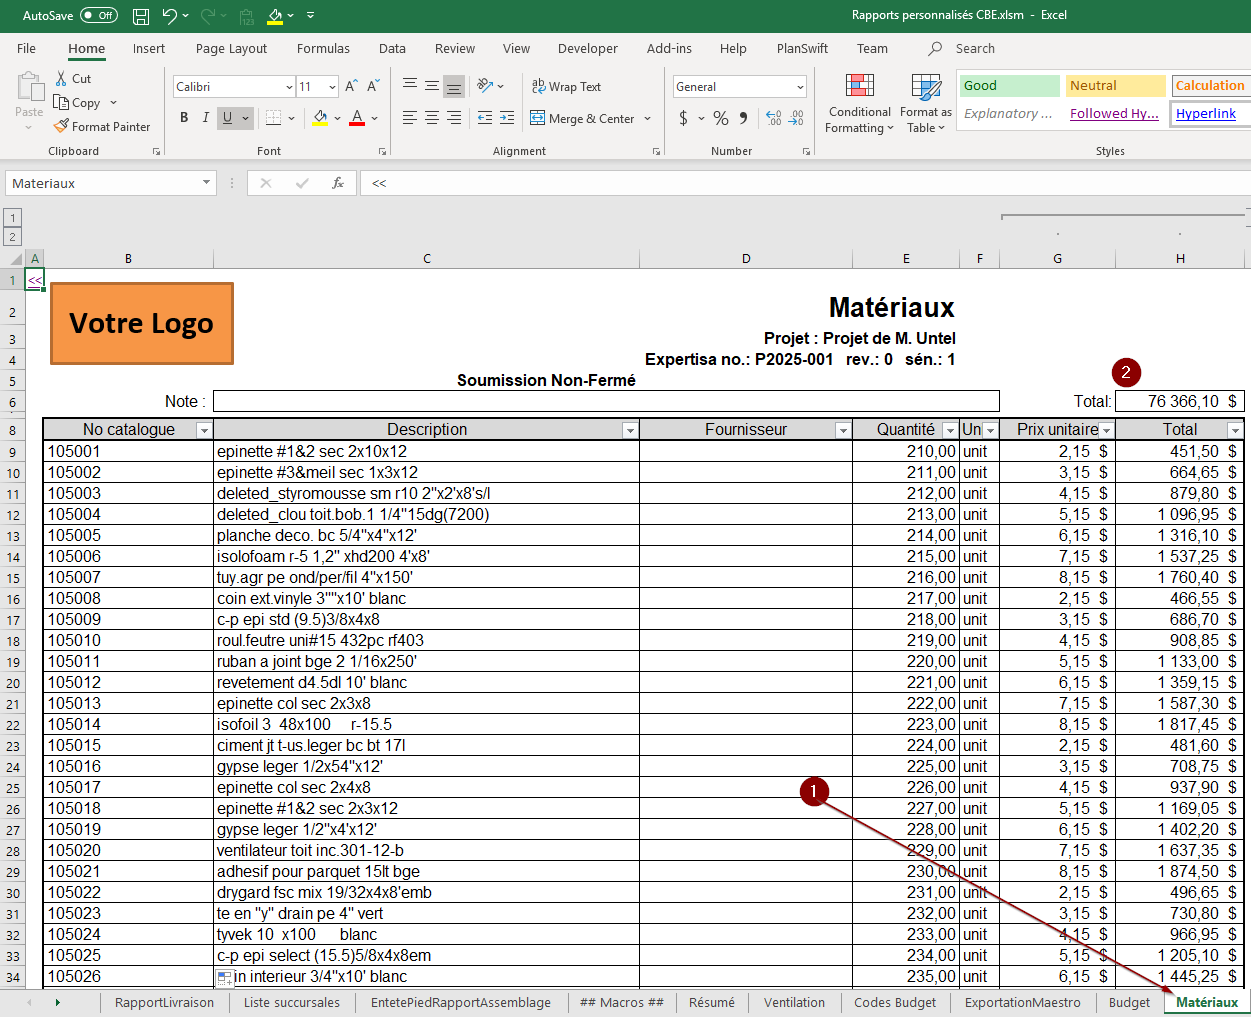Screen dimensions: 1251x1017
Task: Click the Save icon in title bar
Action: click(141, 16)
